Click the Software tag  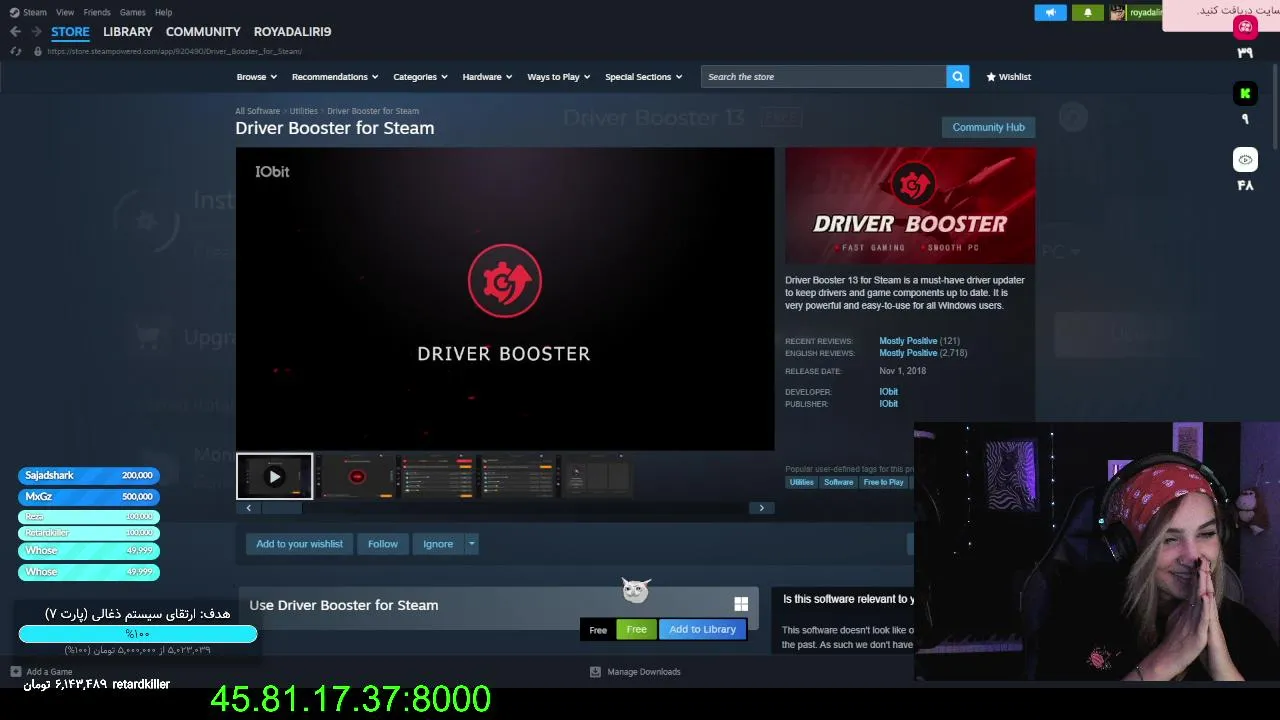click(x=838, y=482)
